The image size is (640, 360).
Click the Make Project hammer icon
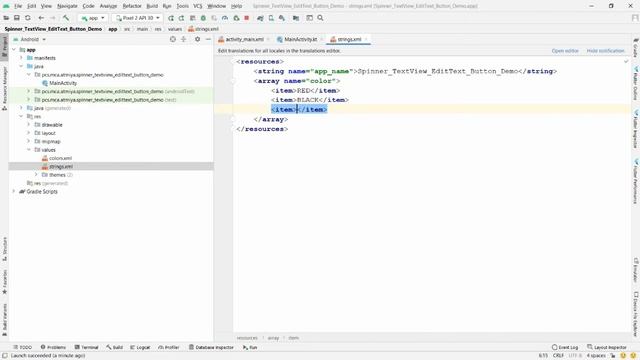pos(66,18)
